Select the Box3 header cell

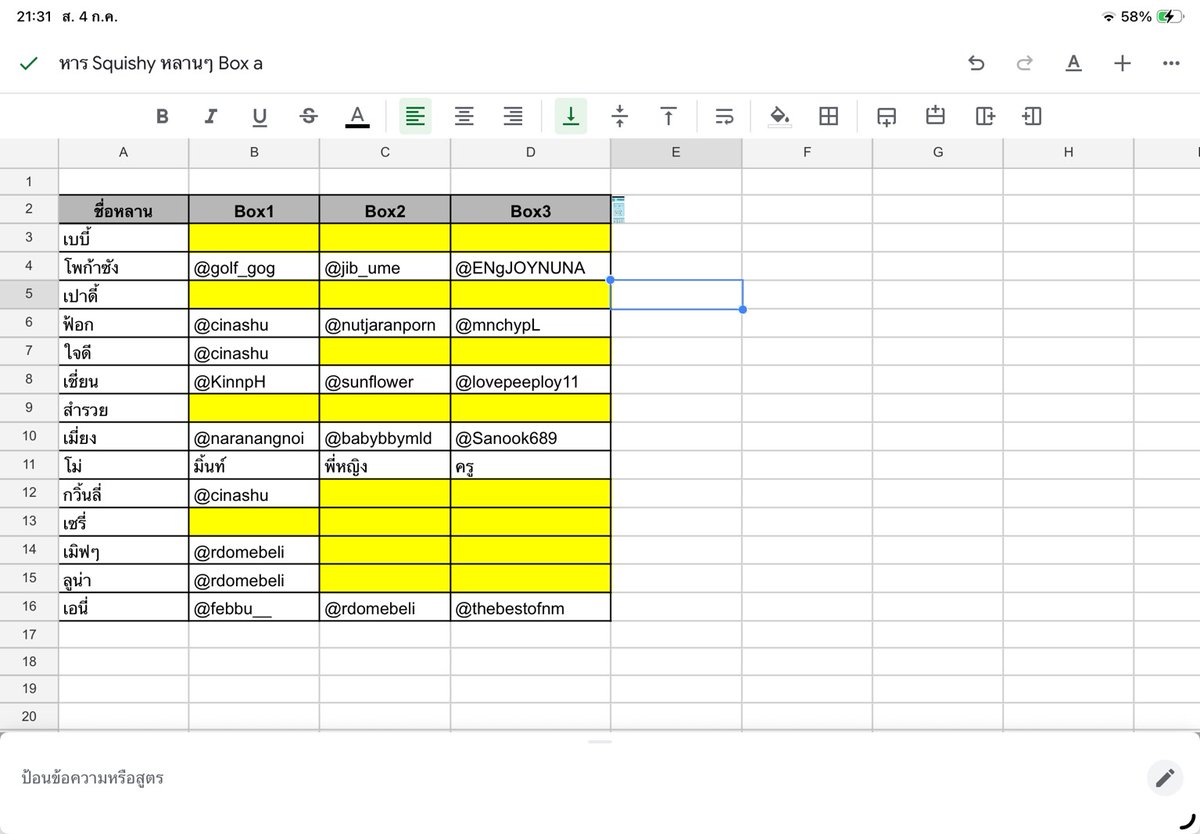point(530,210)
